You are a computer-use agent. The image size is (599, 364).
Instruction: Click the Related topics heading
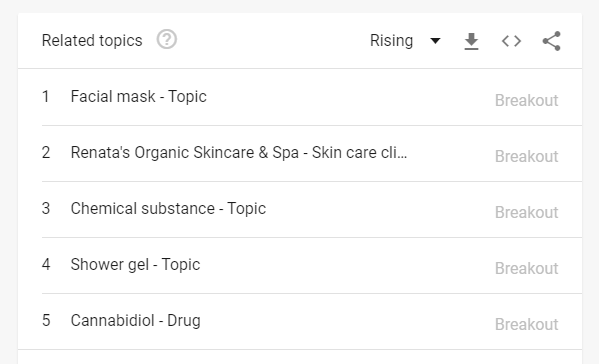[92, 40]
